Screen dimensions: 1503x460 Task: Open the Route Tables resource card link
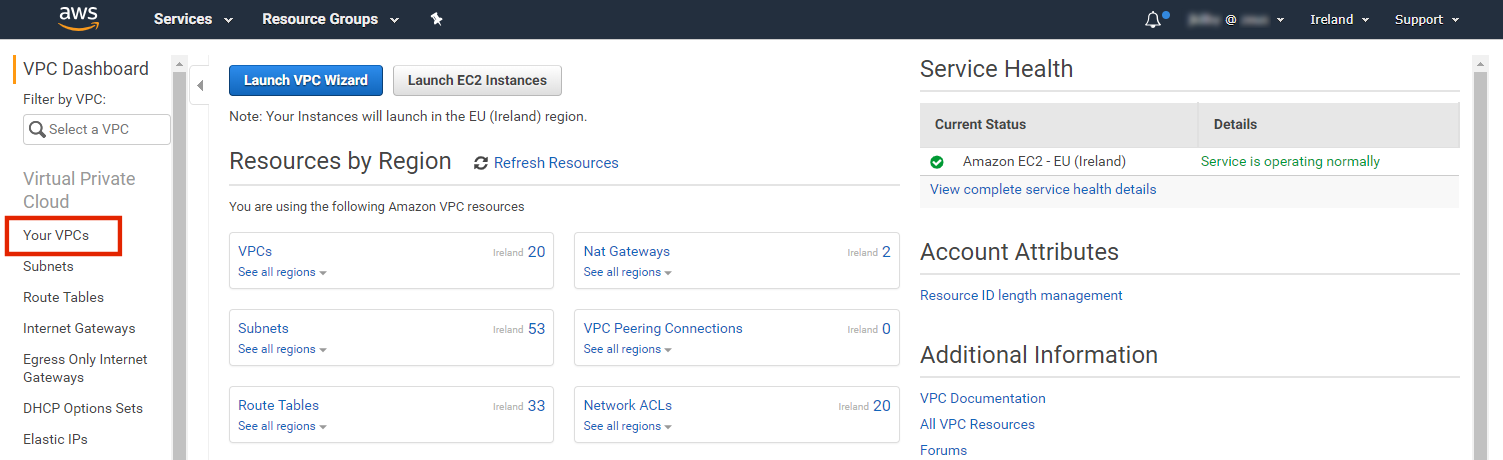click(x=278, y=405)
